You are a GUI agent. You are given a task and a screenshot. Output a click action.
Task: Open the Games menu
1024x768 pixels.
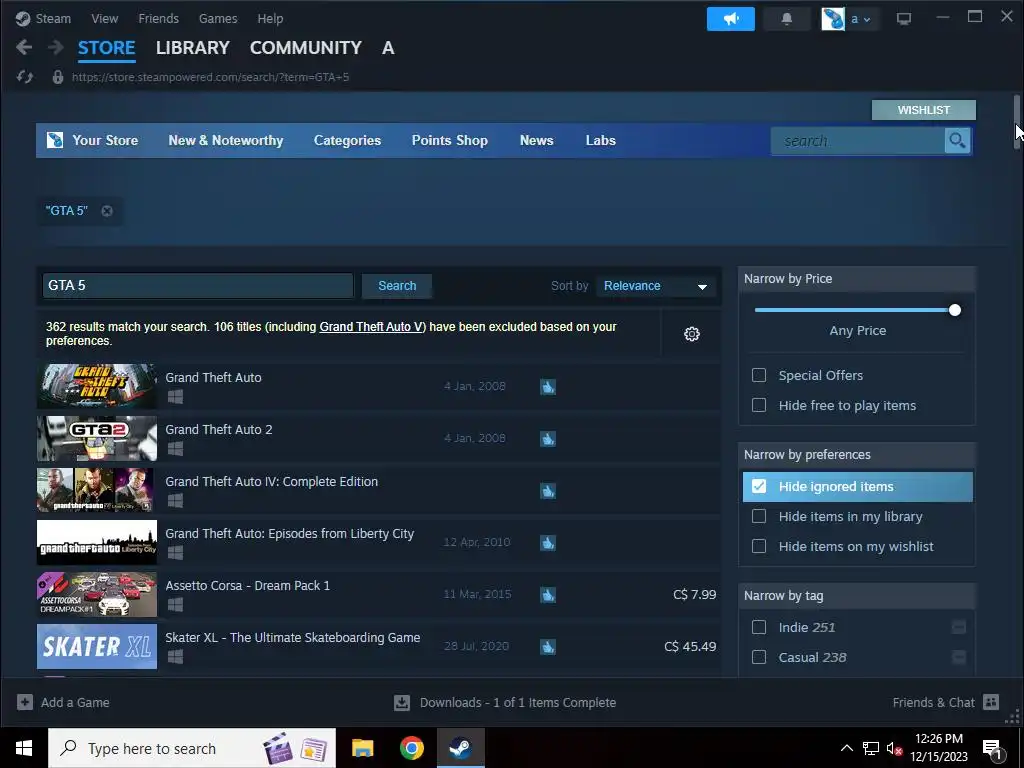coord(218,18)
